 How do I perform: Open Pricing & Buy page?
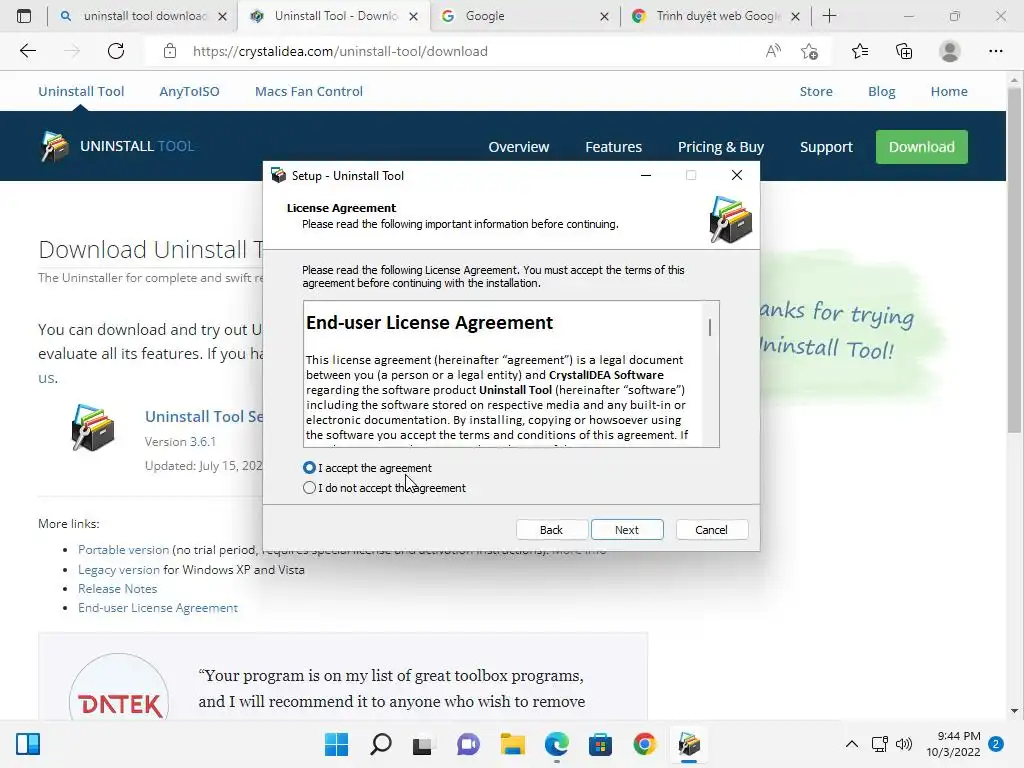720,147
